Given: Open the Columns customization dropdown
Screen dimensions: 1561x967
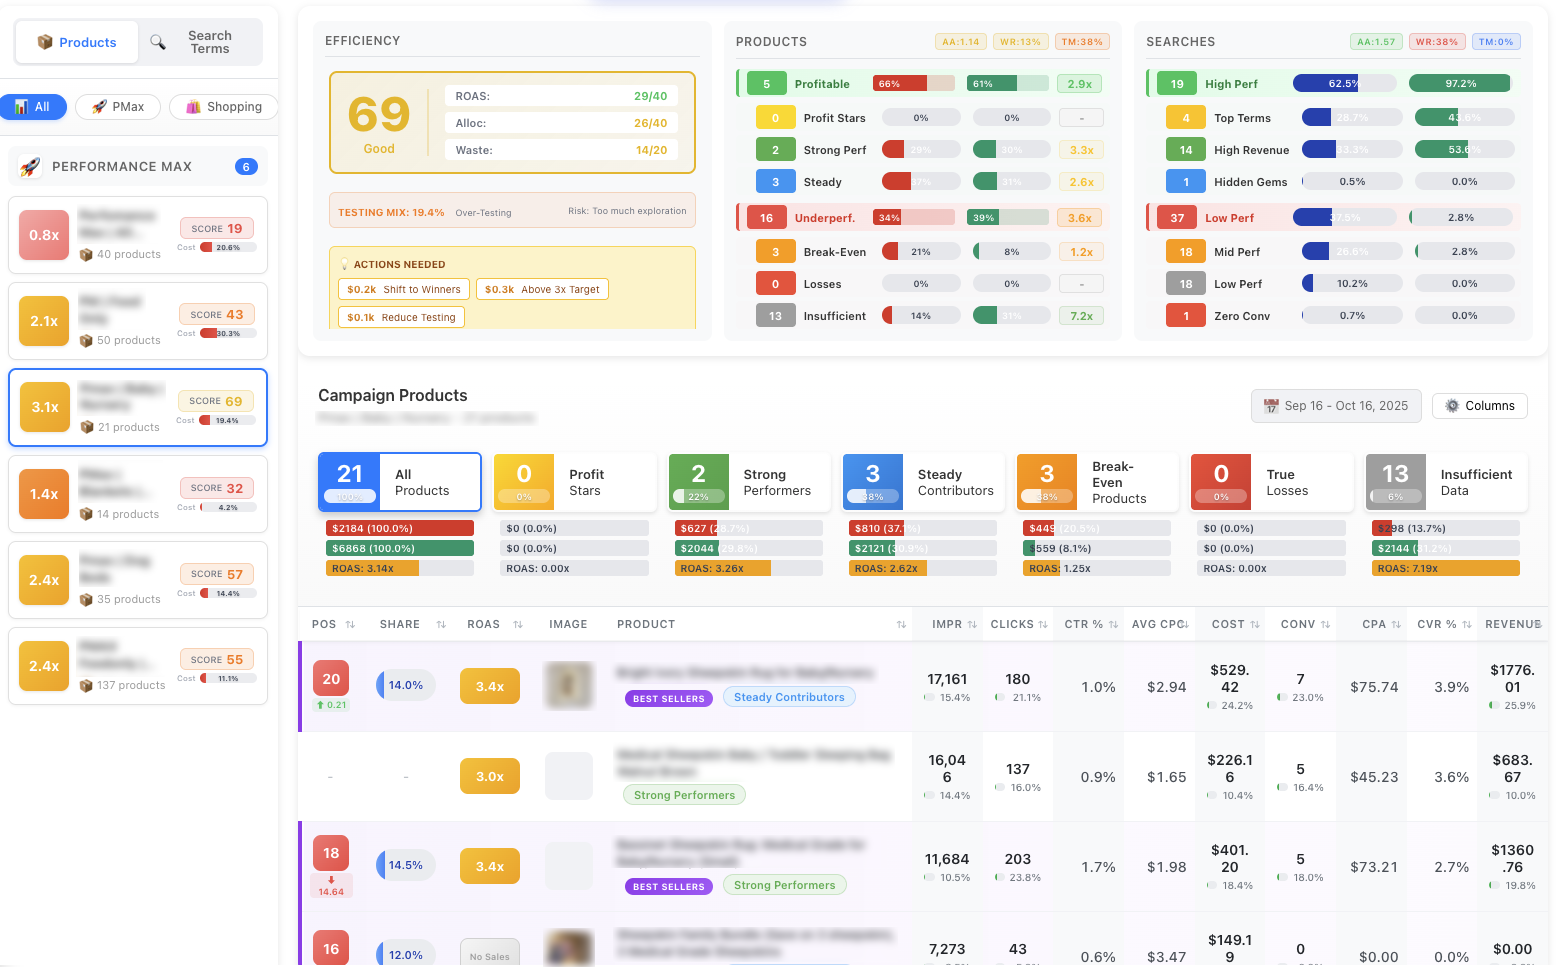Looking at the screenshot, I should [x=1479, y=406].
